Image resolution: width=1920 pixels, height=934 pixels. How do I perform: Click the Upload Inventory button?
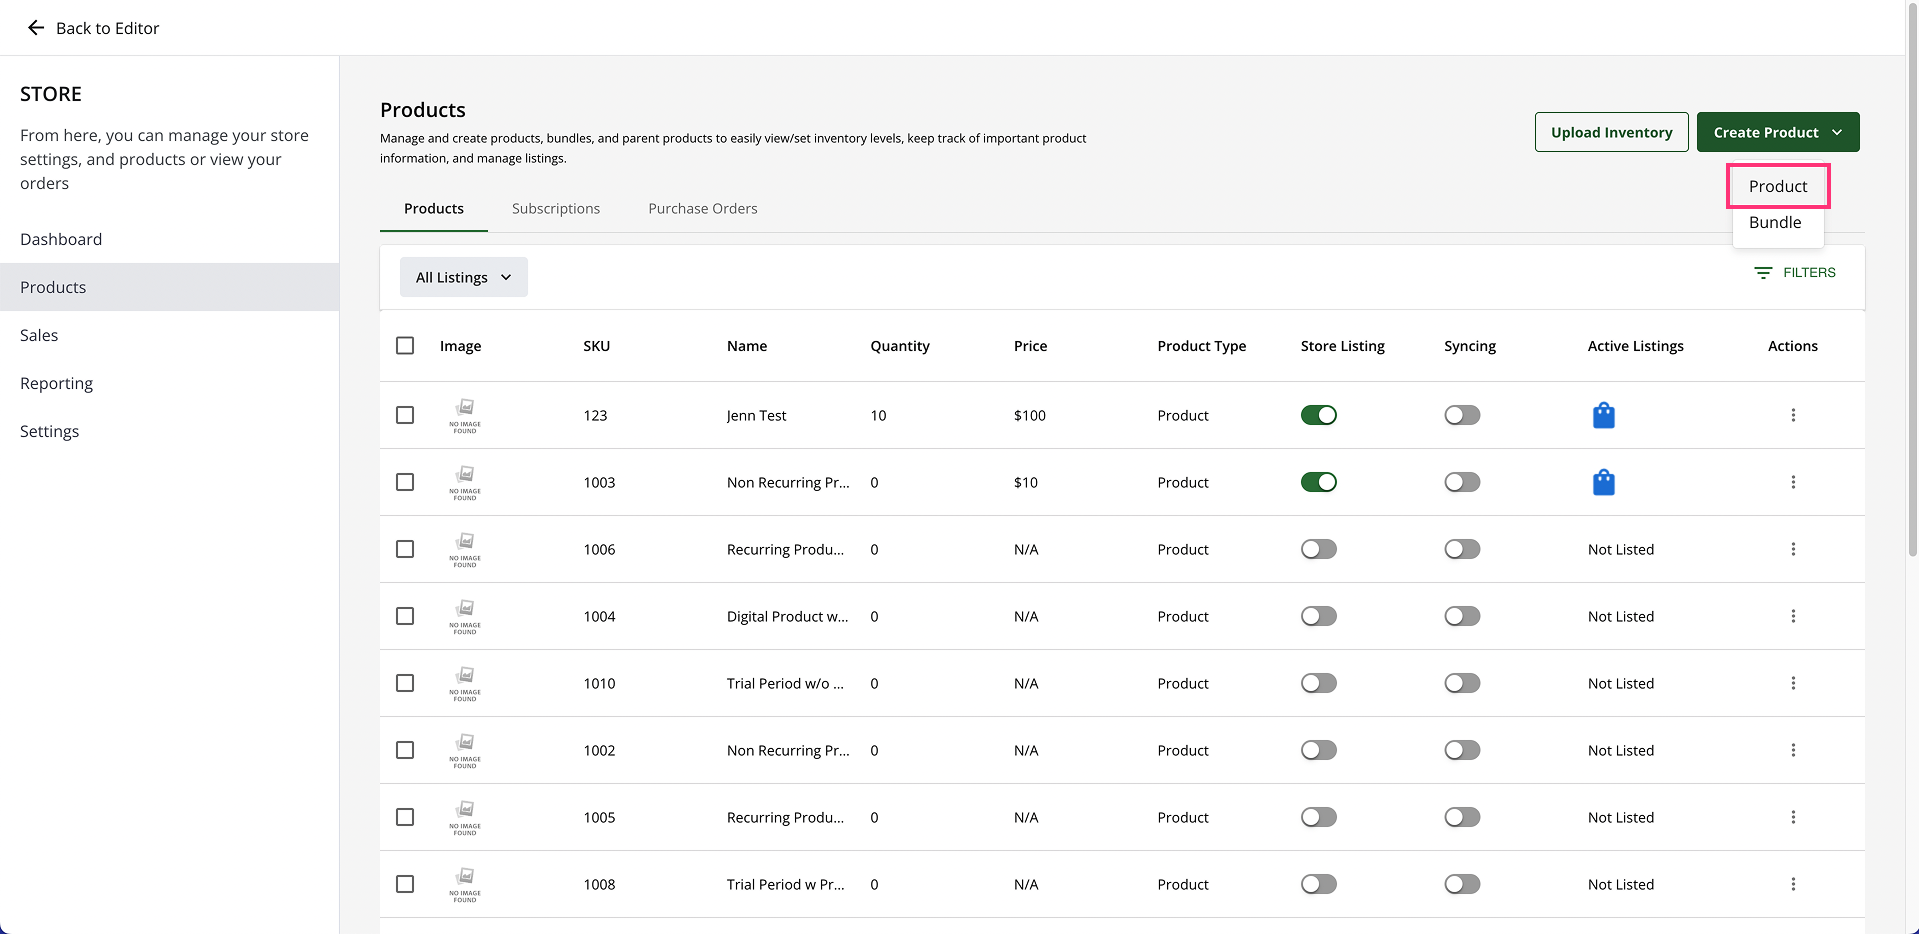1610,132
